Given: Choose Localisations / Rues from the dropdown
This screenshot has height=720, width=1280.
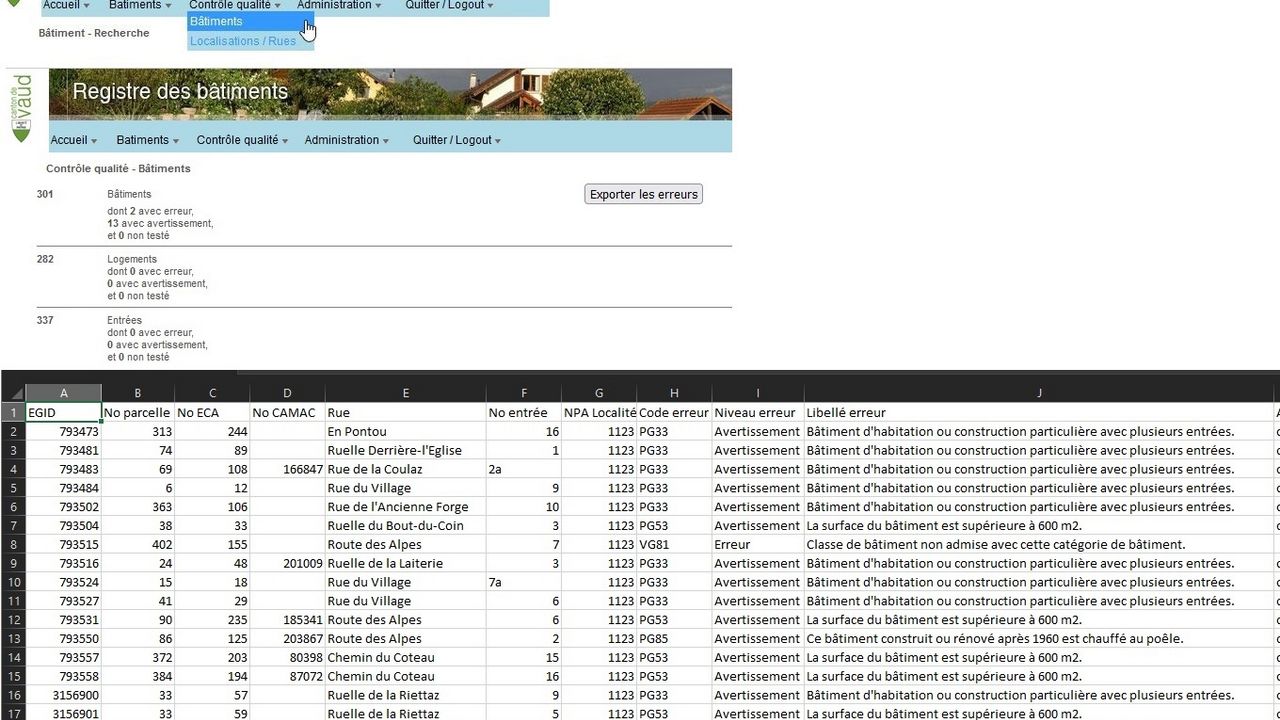Looking at the screenshot, I should 243,41.
